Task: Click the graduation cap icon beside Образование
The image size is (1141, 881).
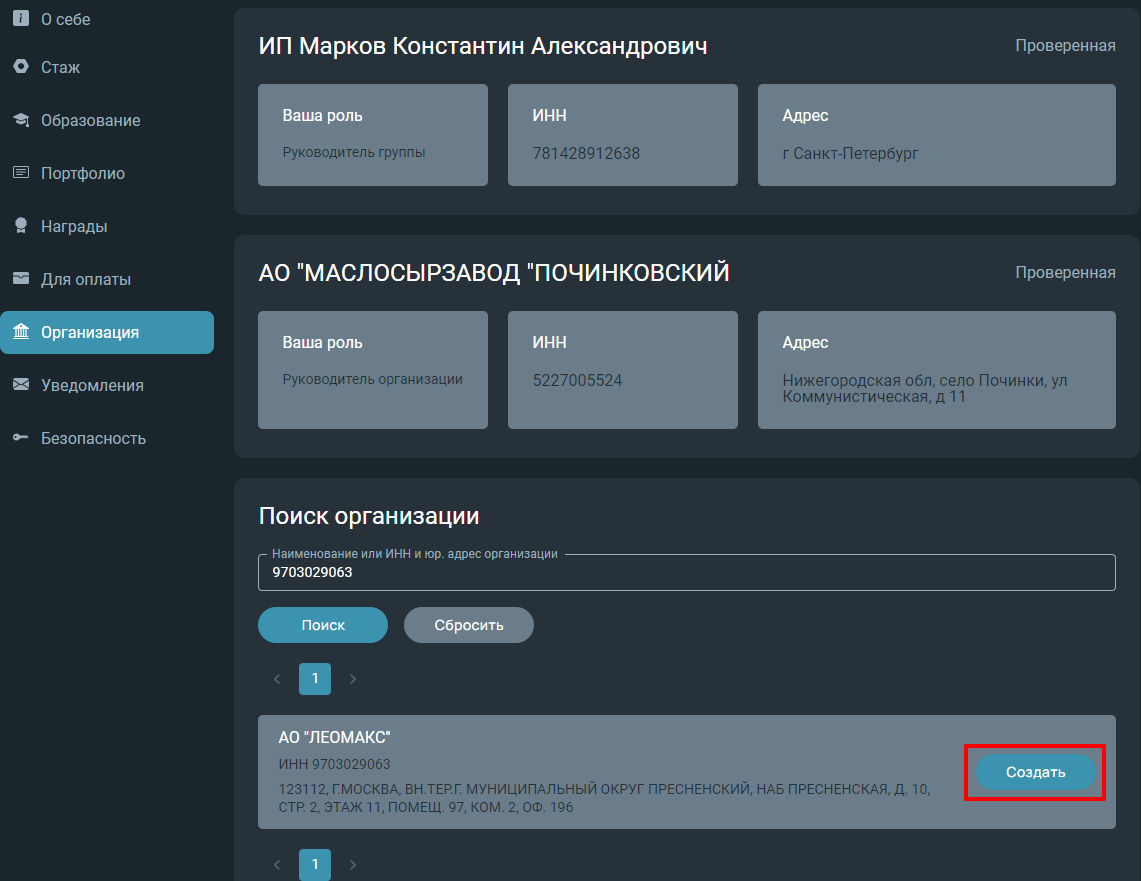Action: [21, 120]
